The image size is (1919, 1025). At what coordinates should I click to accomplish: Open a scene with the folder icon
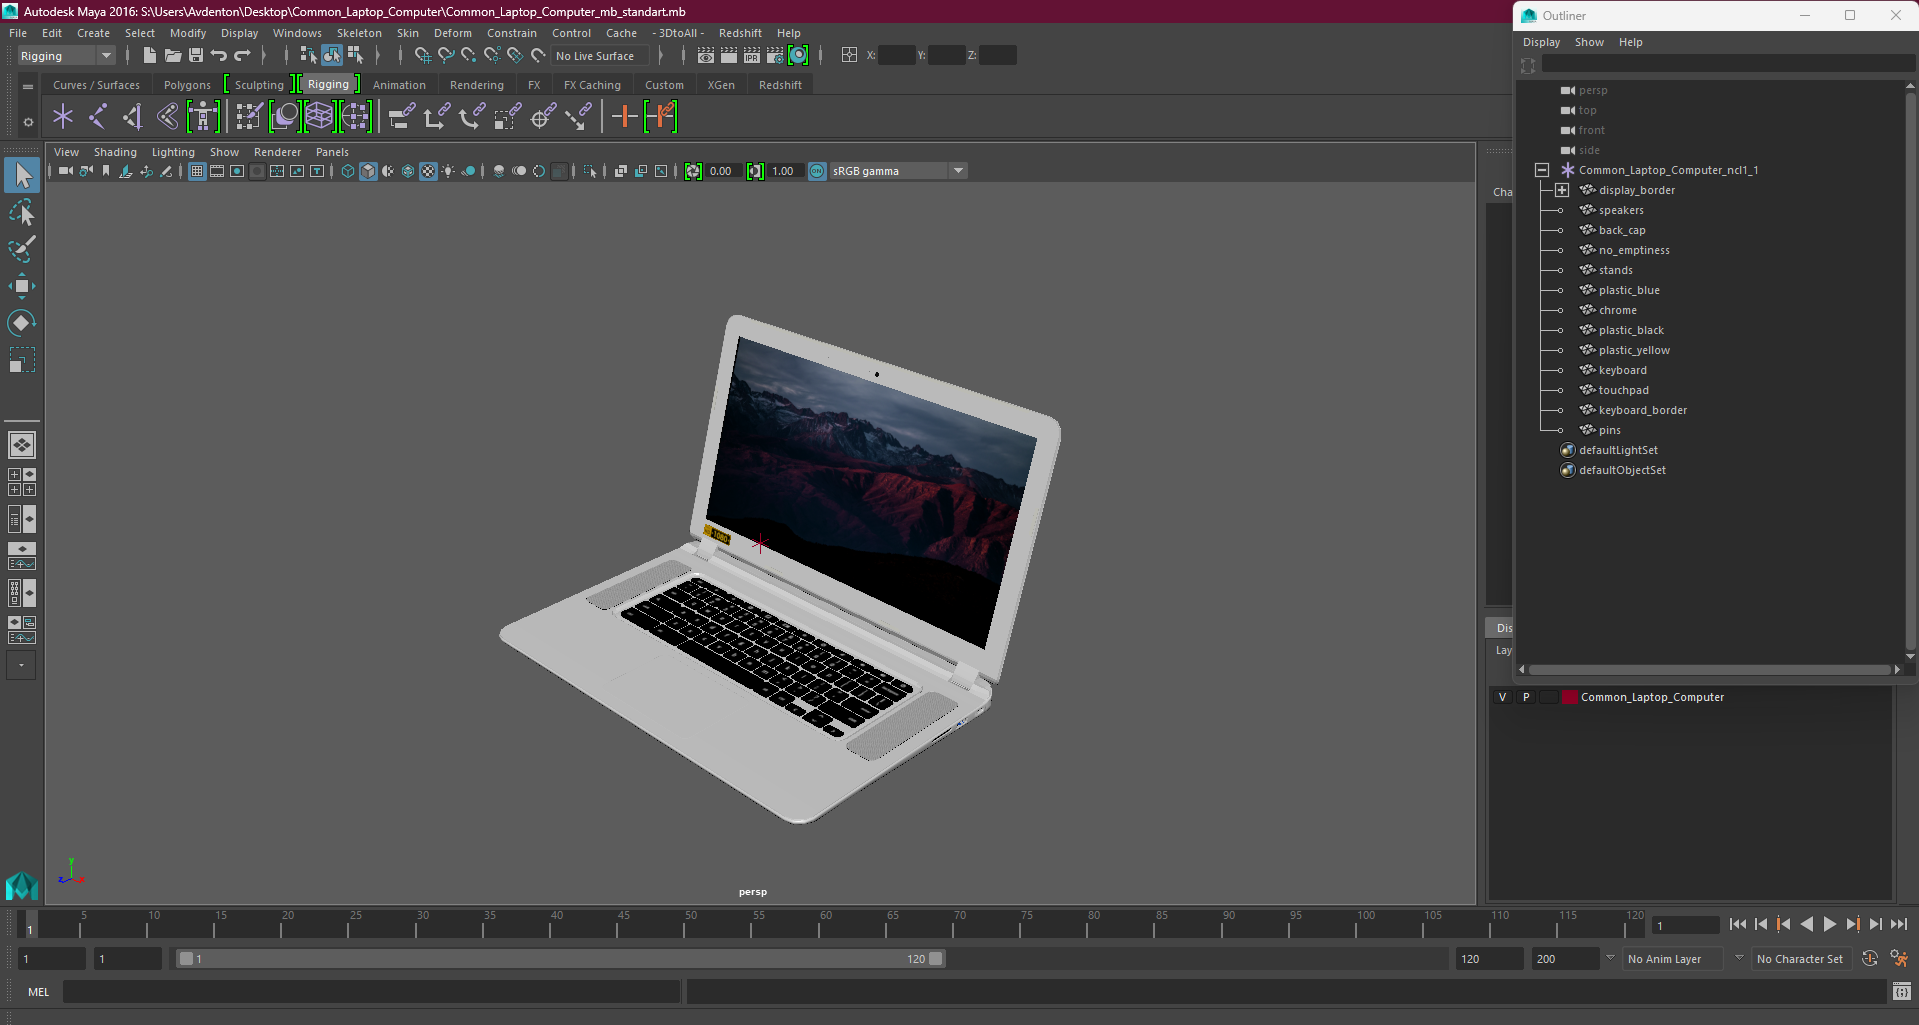(173, 56)
